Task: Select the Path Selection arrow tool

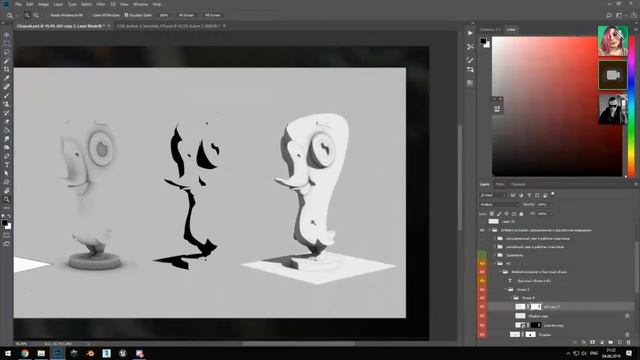Action: coord(7,173)
